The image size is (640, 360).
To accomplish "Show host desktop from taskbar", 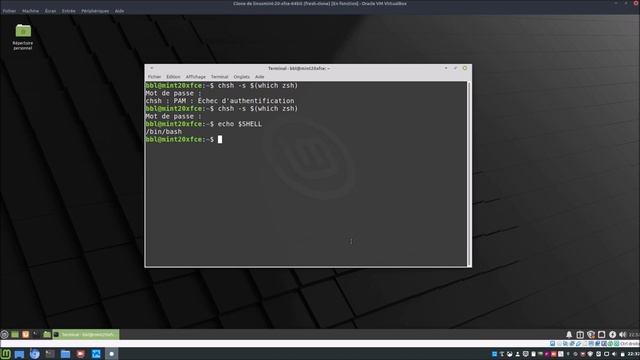I will [19, 354].
